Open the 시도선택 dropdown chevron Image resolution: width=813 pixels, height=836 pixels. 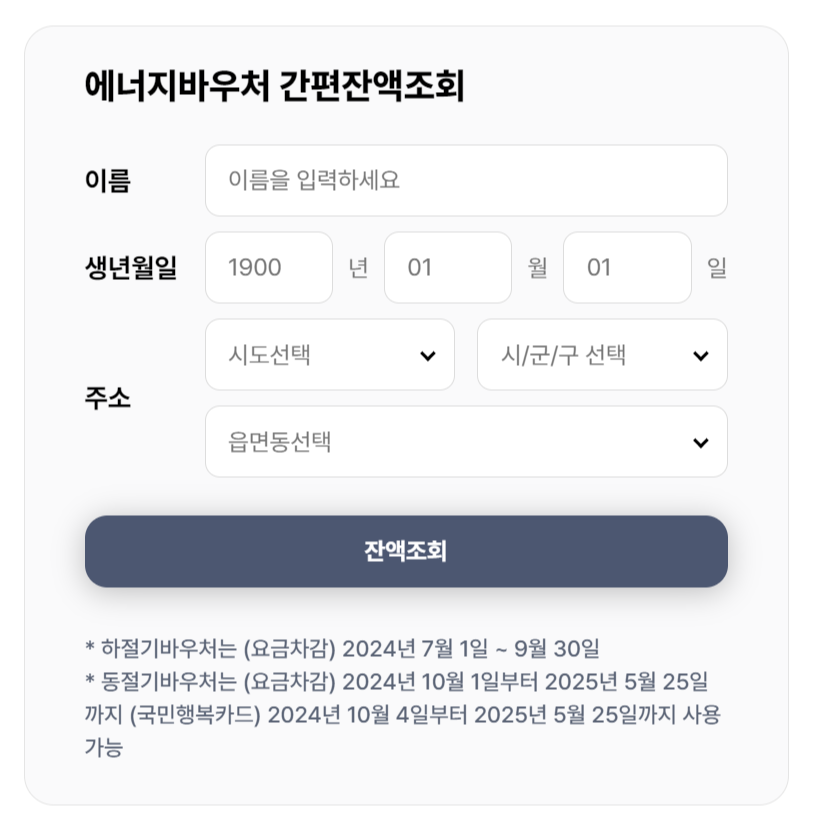click(x=428, y=355)
